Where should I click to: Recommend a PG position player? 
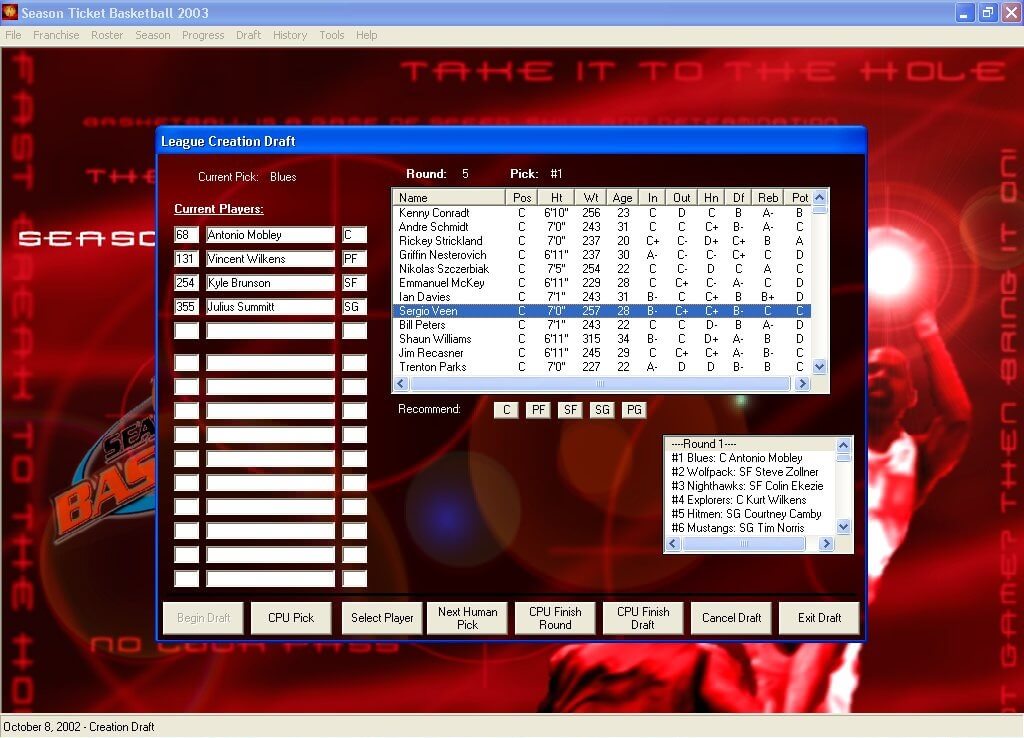[634, 409]
